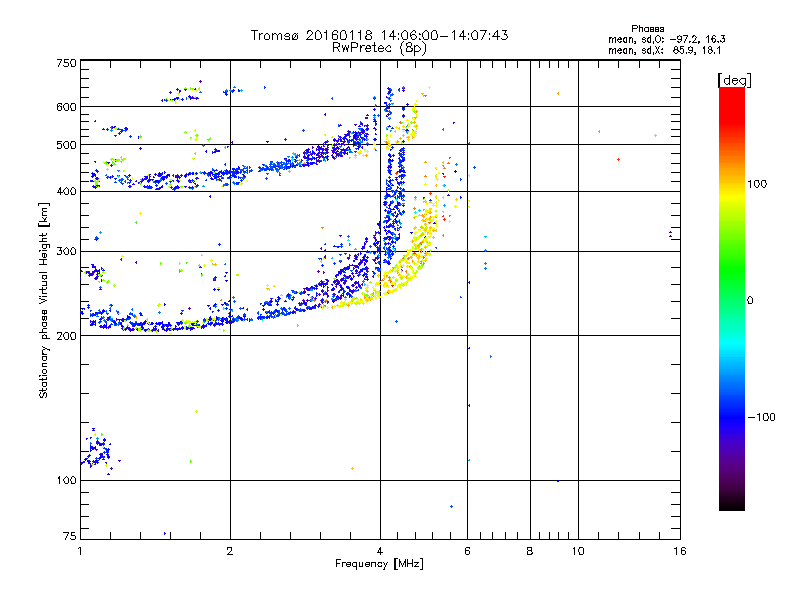This screenshot has height=600, width=800.
Task: Click the colorbar tick label "-100"
Action: 761,417
